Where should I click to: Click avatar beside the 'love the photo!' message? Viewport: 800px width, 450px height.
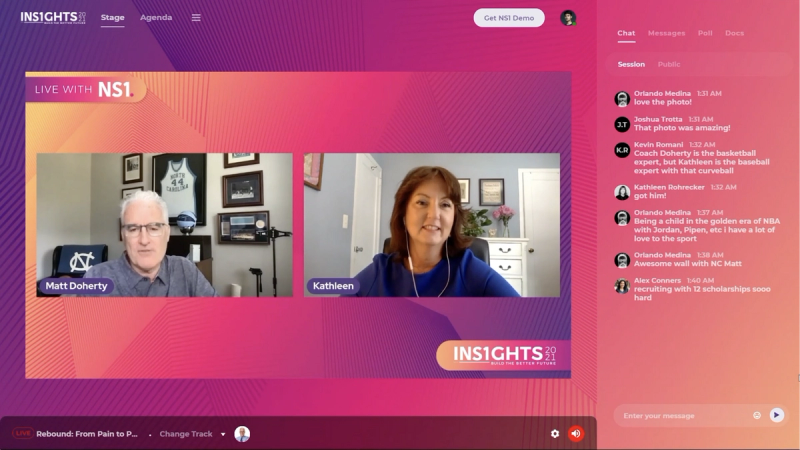(x=622, y=98)
